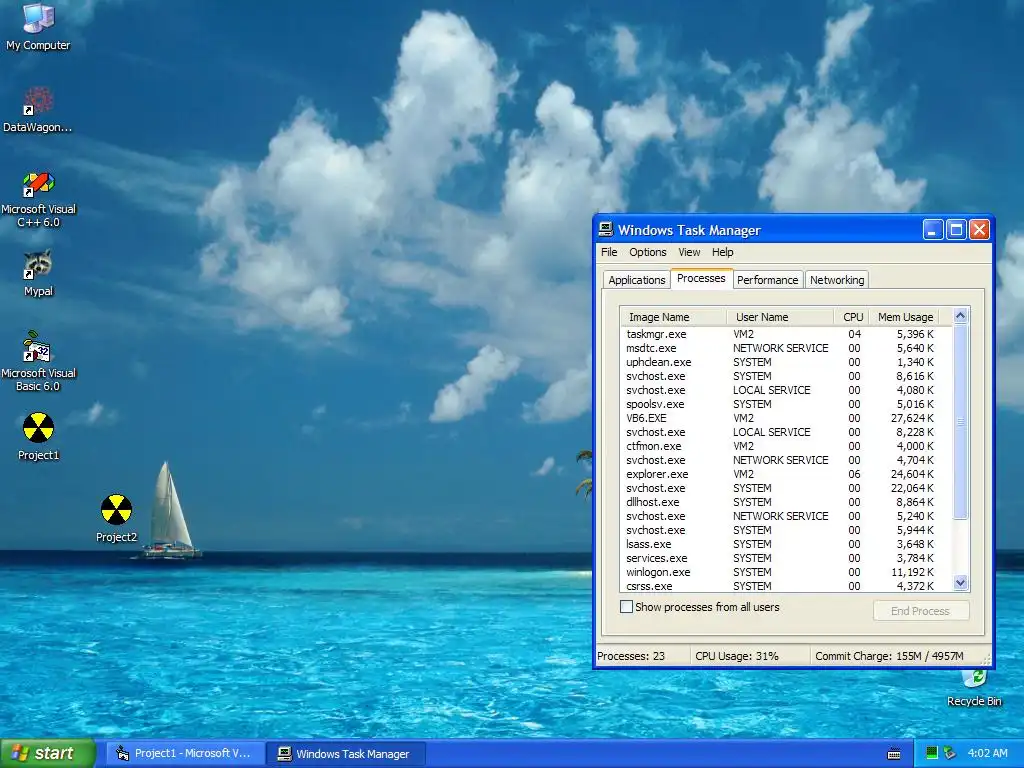Viewport: 1024px width, 768px height.
Task: Switch to Project1 - Microsoft Visual Basic taskbar item
Action: (185, 754)
